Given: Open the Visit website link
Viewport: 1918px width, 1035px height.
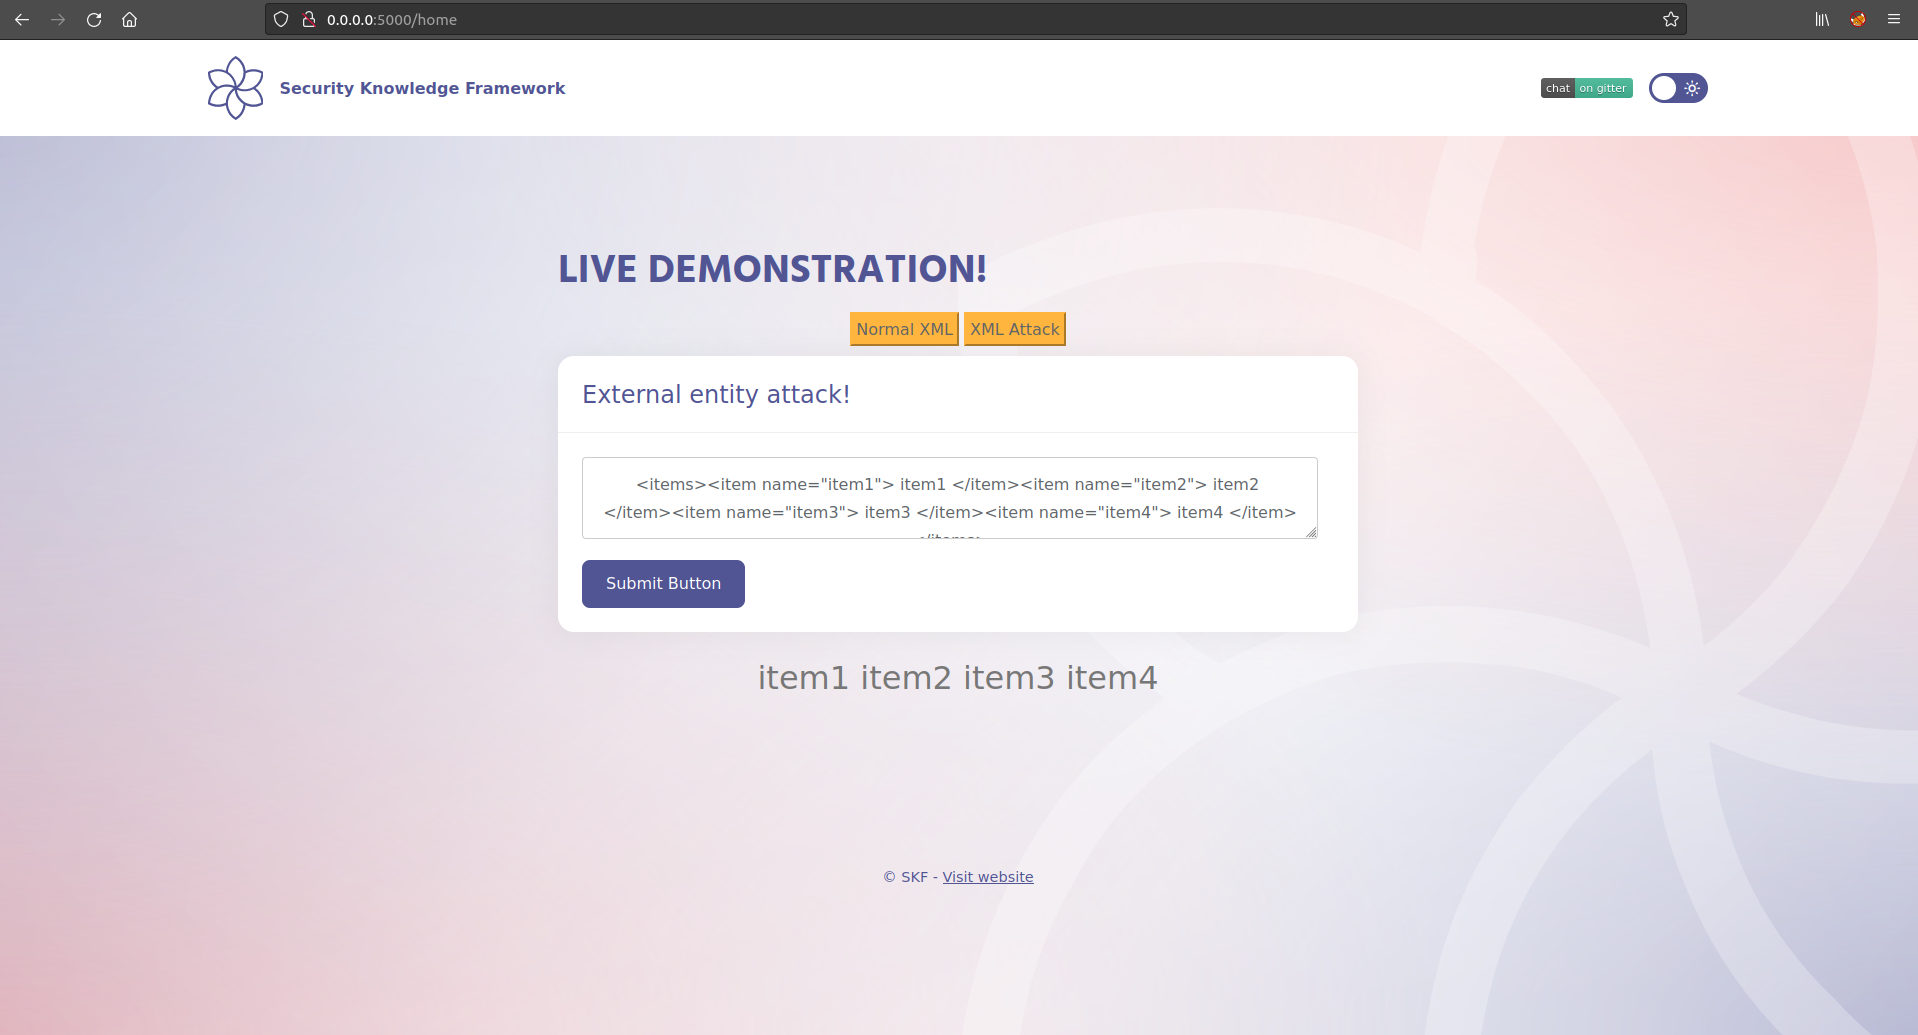Looking at the screenshot, I should click(988, 877).
